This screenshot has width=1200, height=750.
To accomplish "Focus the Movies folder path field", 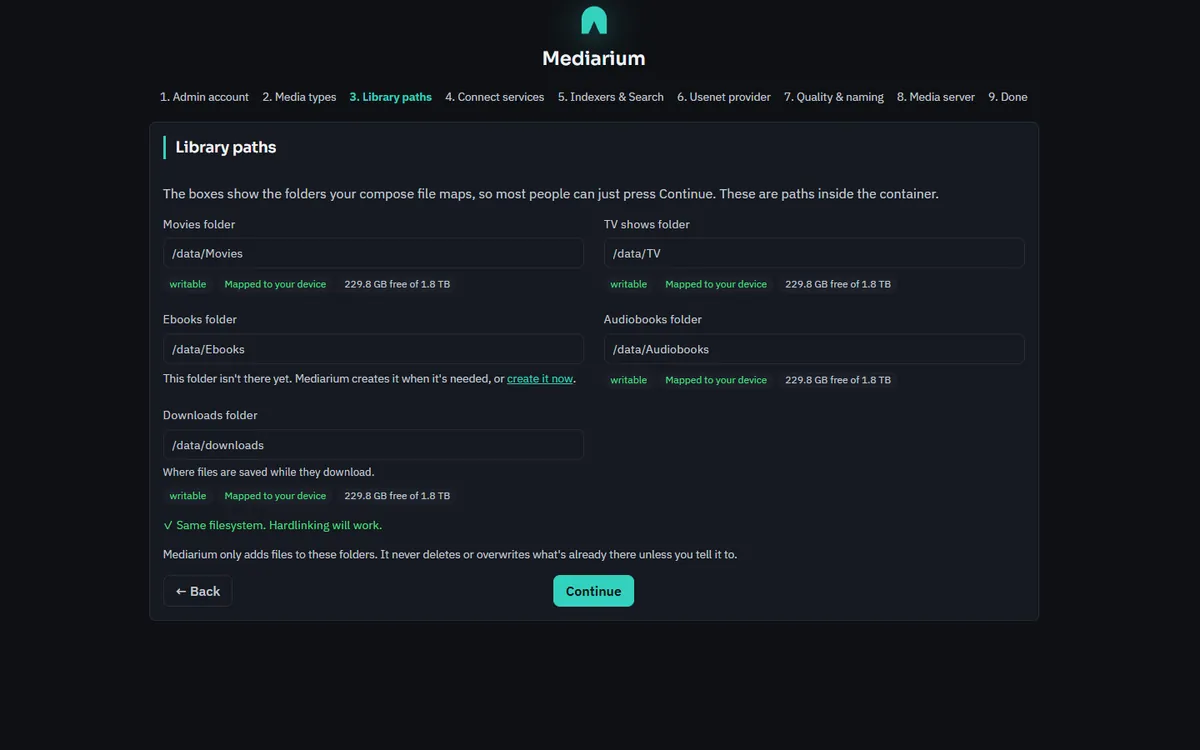I will pos(373,253).
